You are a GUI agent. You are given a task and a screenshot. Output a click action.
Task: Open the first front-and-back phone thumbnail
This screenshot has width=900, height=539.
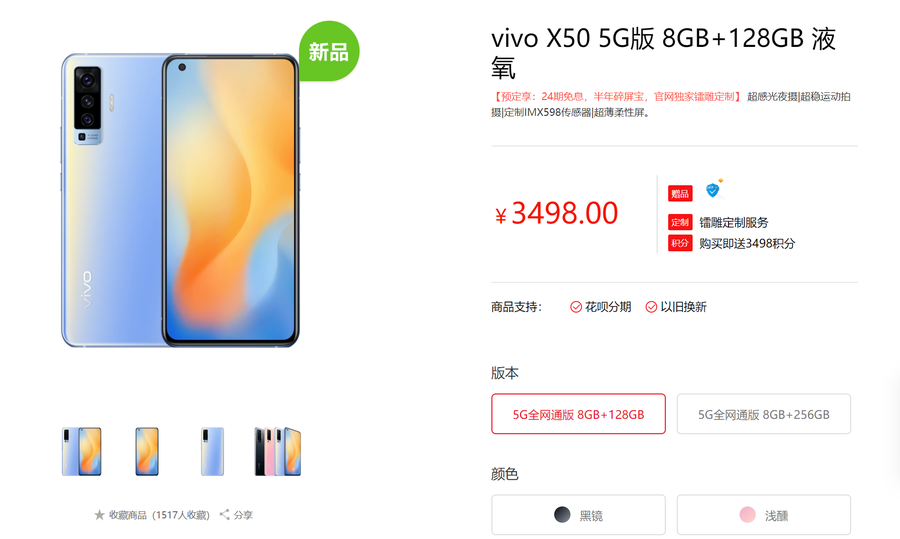(x=82, y=451)
